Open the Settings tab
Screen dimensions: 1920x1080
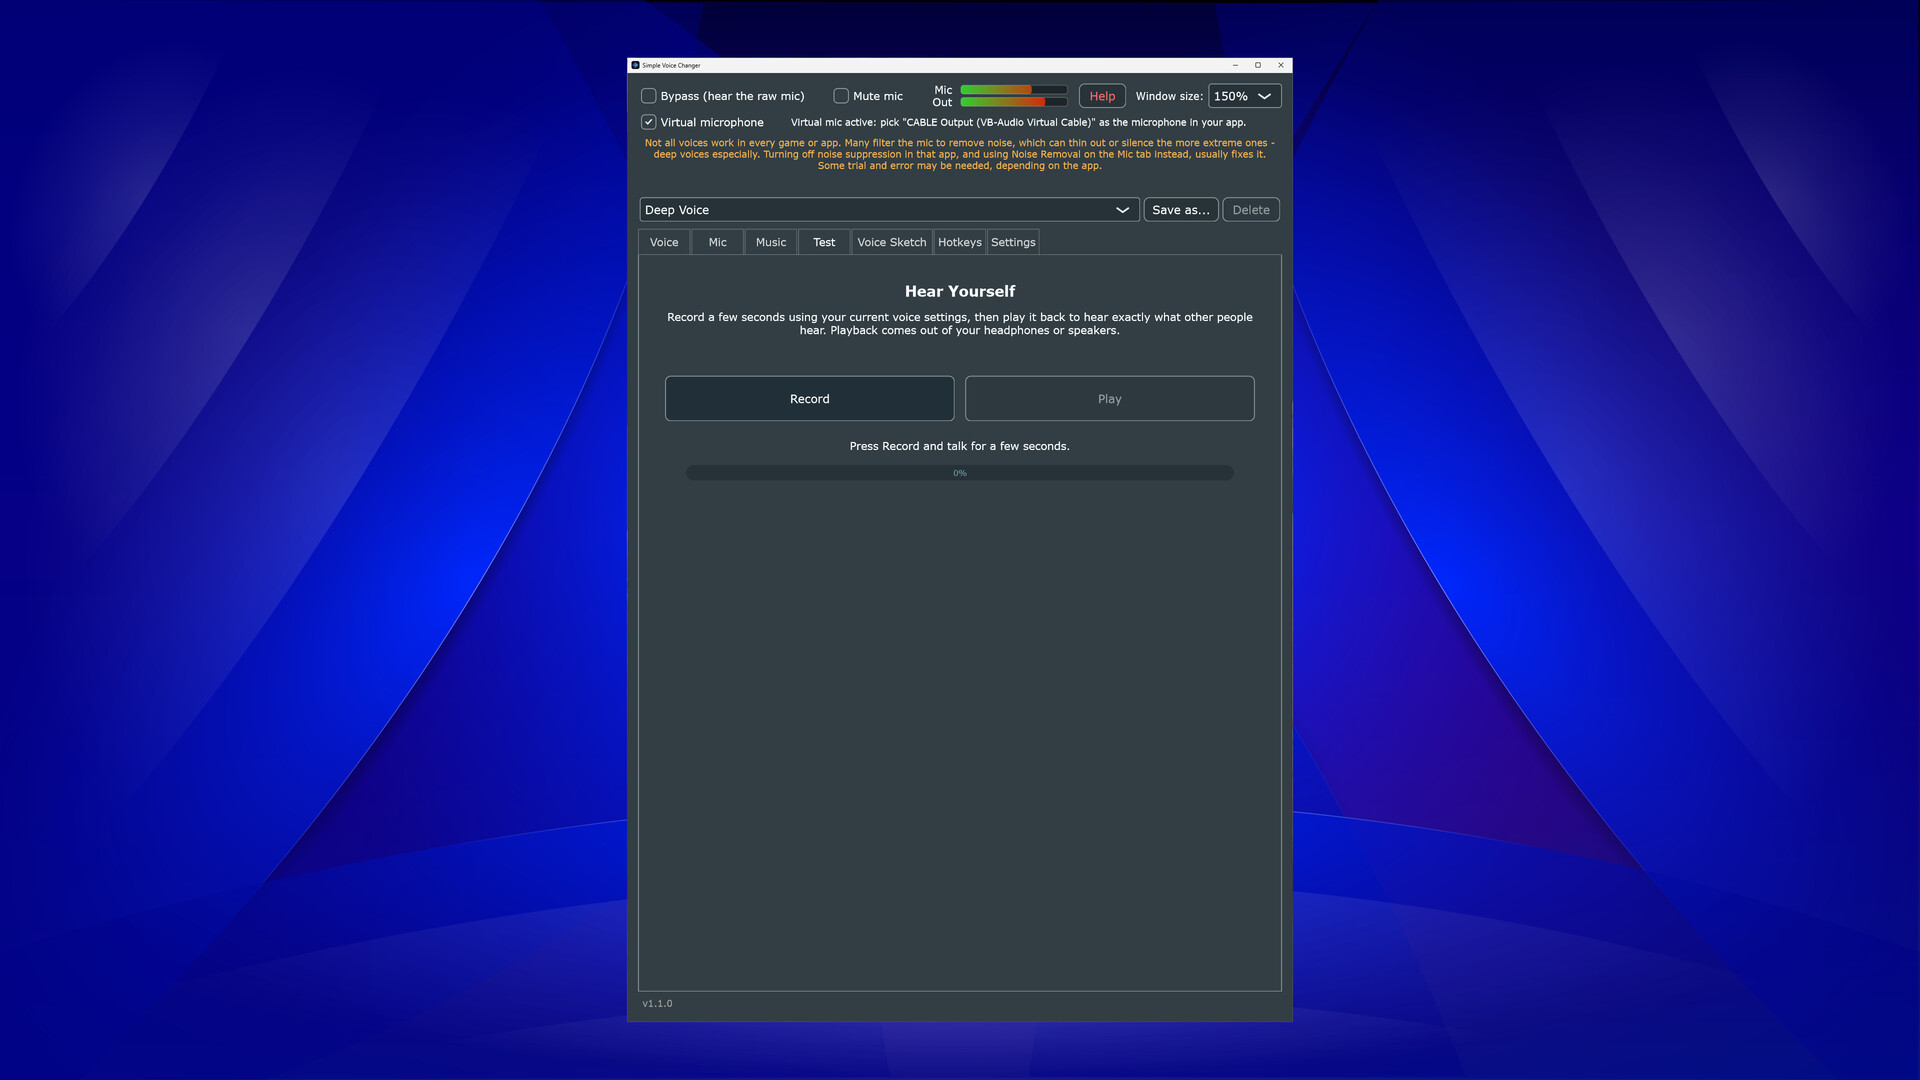pyautogui.click(x=1013, y=242)
